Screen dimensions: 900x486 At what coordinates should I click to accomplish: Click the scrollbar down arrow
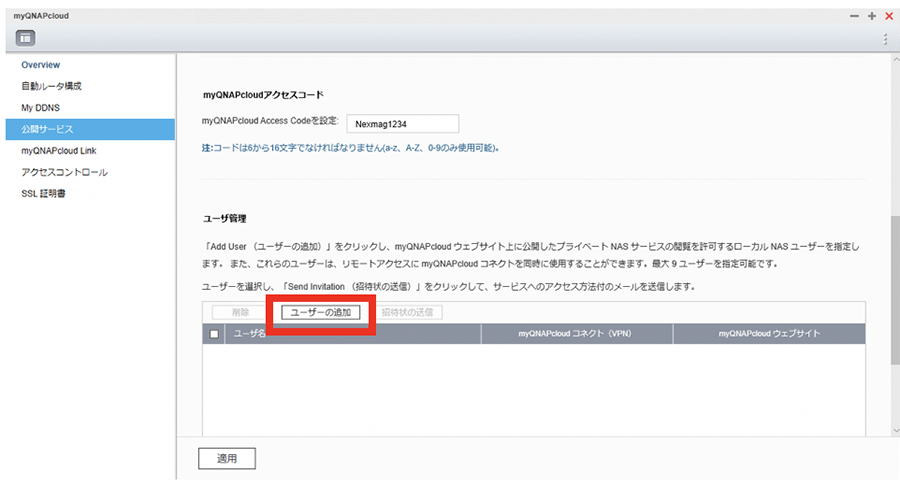point(895,430)
